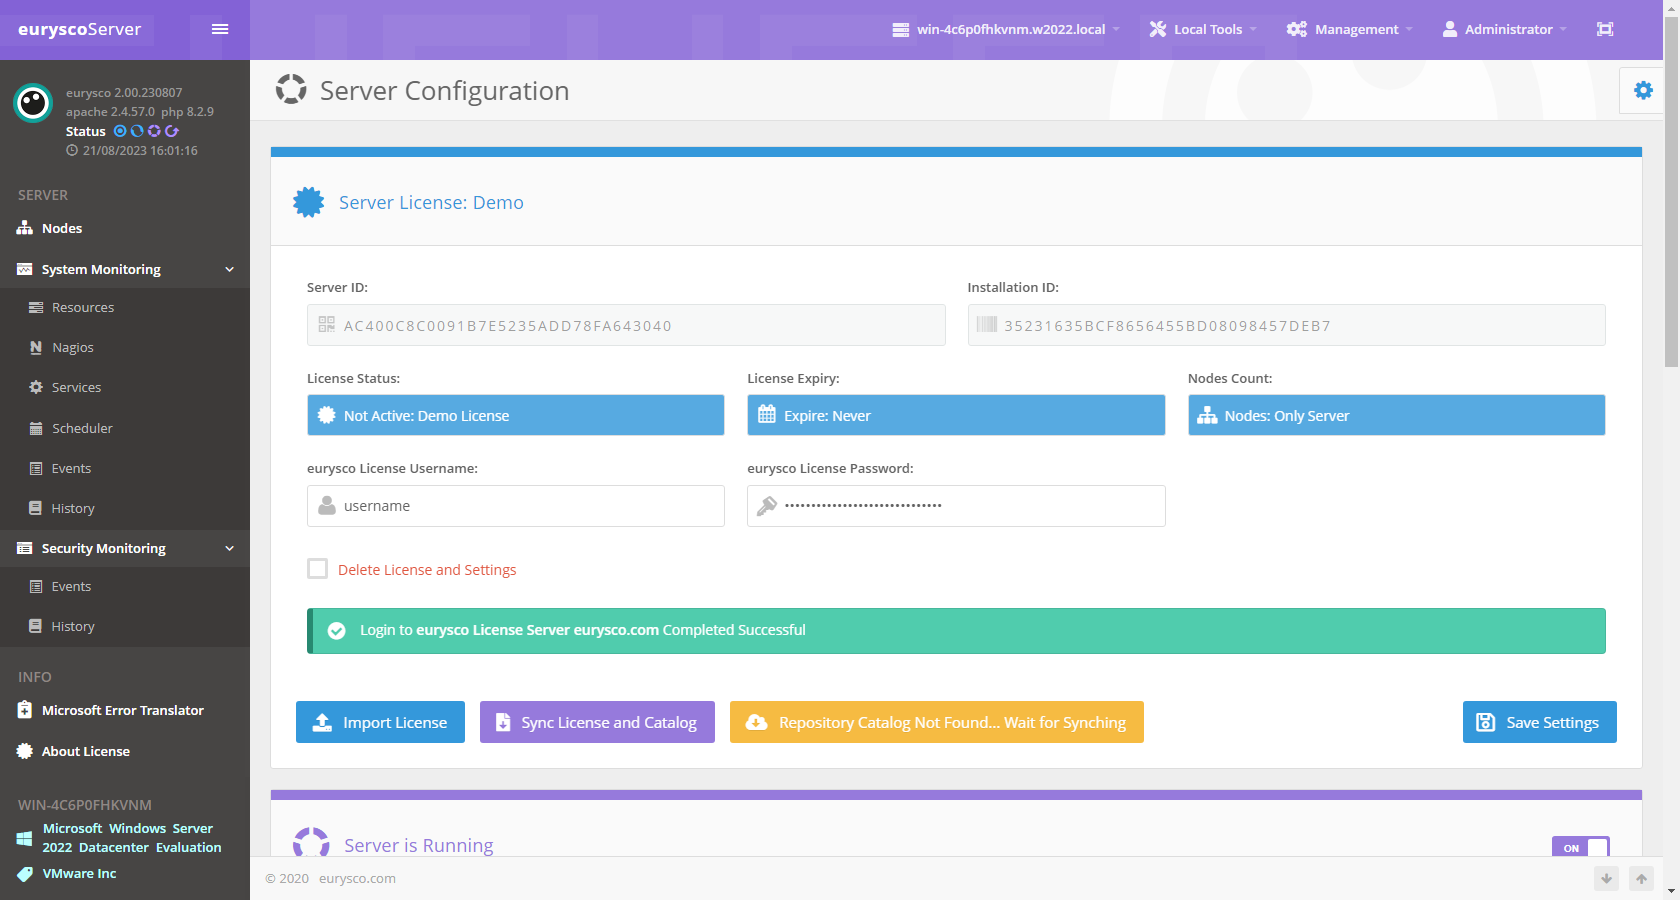Click the Server Configuration title icon
This screenshot has width=1680, height=900.
tap(291, 89)
